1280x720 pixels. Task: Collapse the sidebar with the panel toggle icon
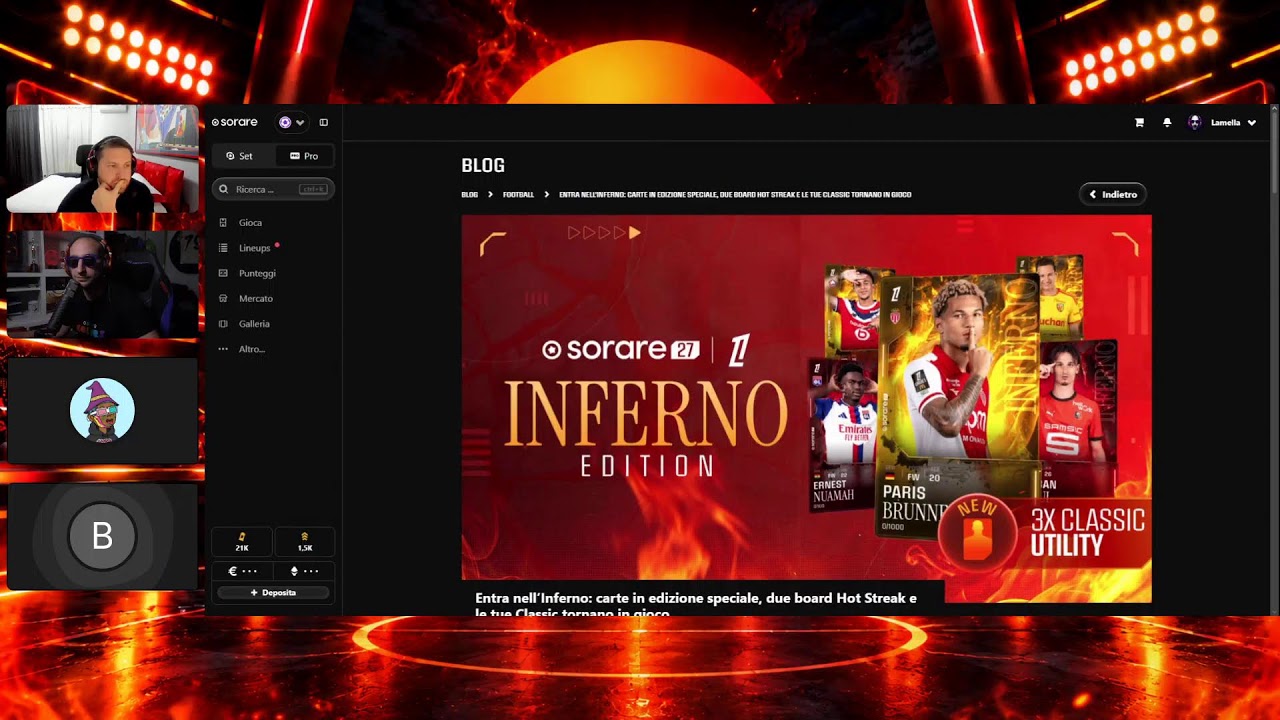coord(323,122)
